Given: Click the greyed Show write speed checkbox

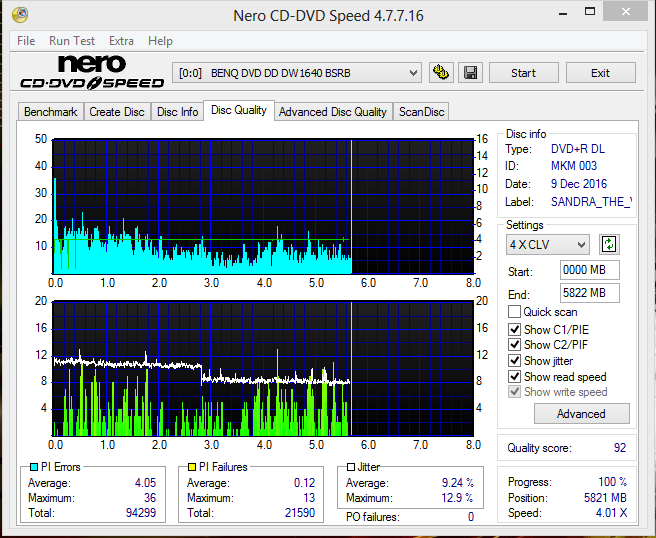Looking at the screenshot, I should click(x=514, y=392).
